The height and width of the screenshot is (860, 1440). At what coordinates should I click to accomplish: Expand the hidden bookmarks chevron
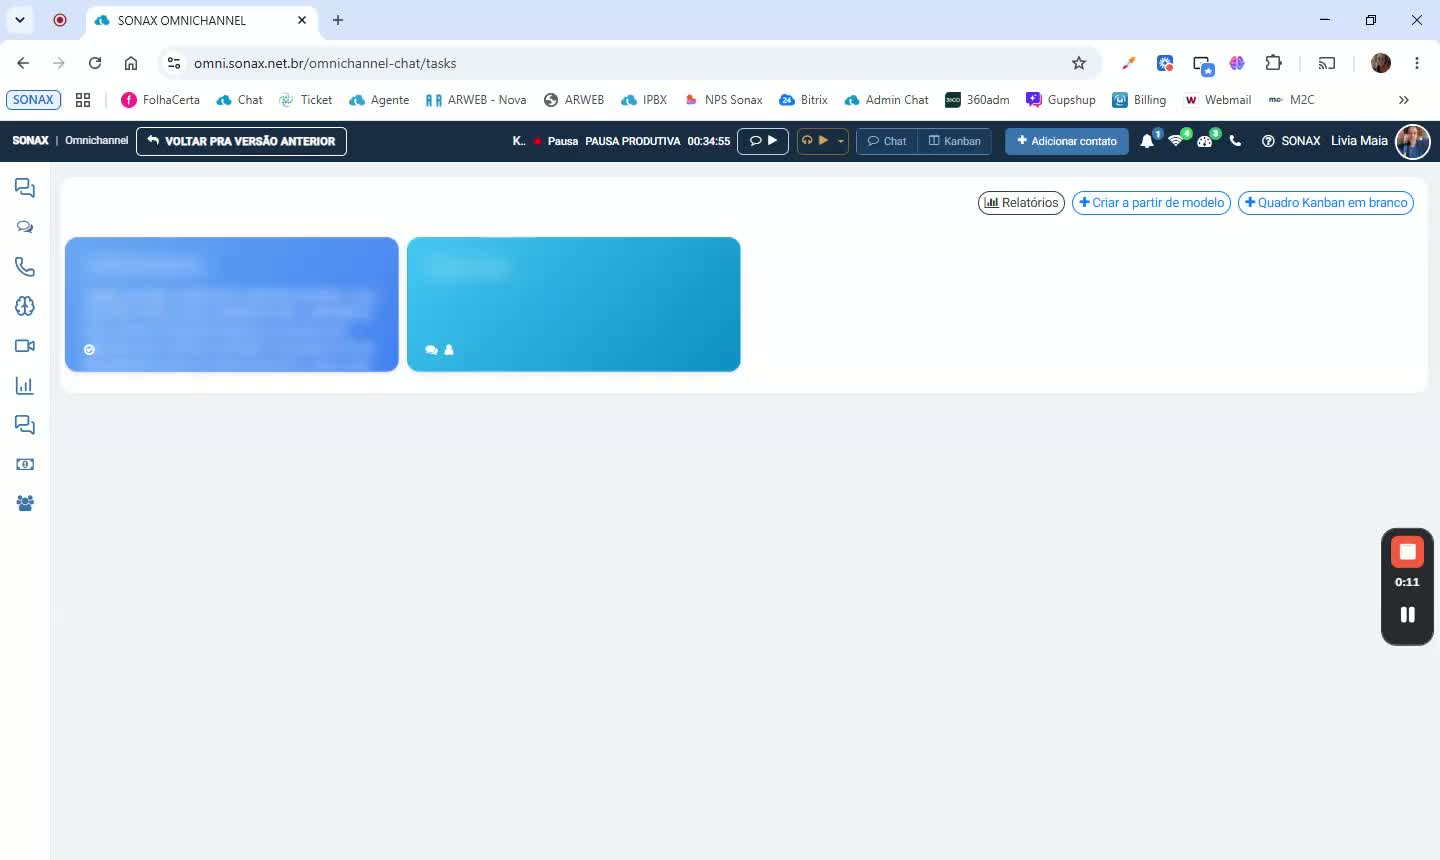click(x=1404, y=100)
